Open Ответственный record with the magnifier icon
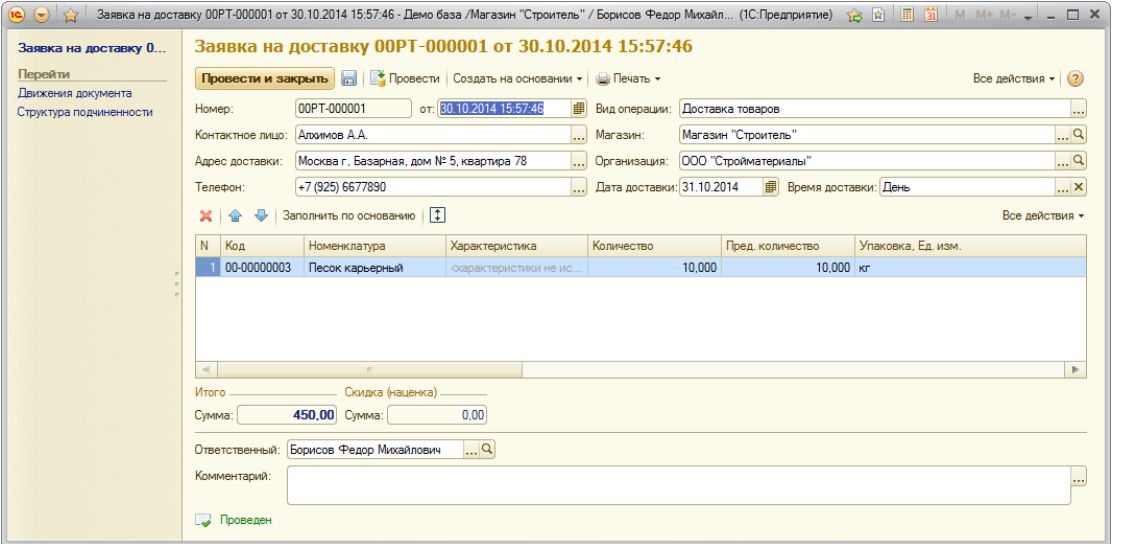The height and width of the screenshot is (544, 1123). [486, 450]
